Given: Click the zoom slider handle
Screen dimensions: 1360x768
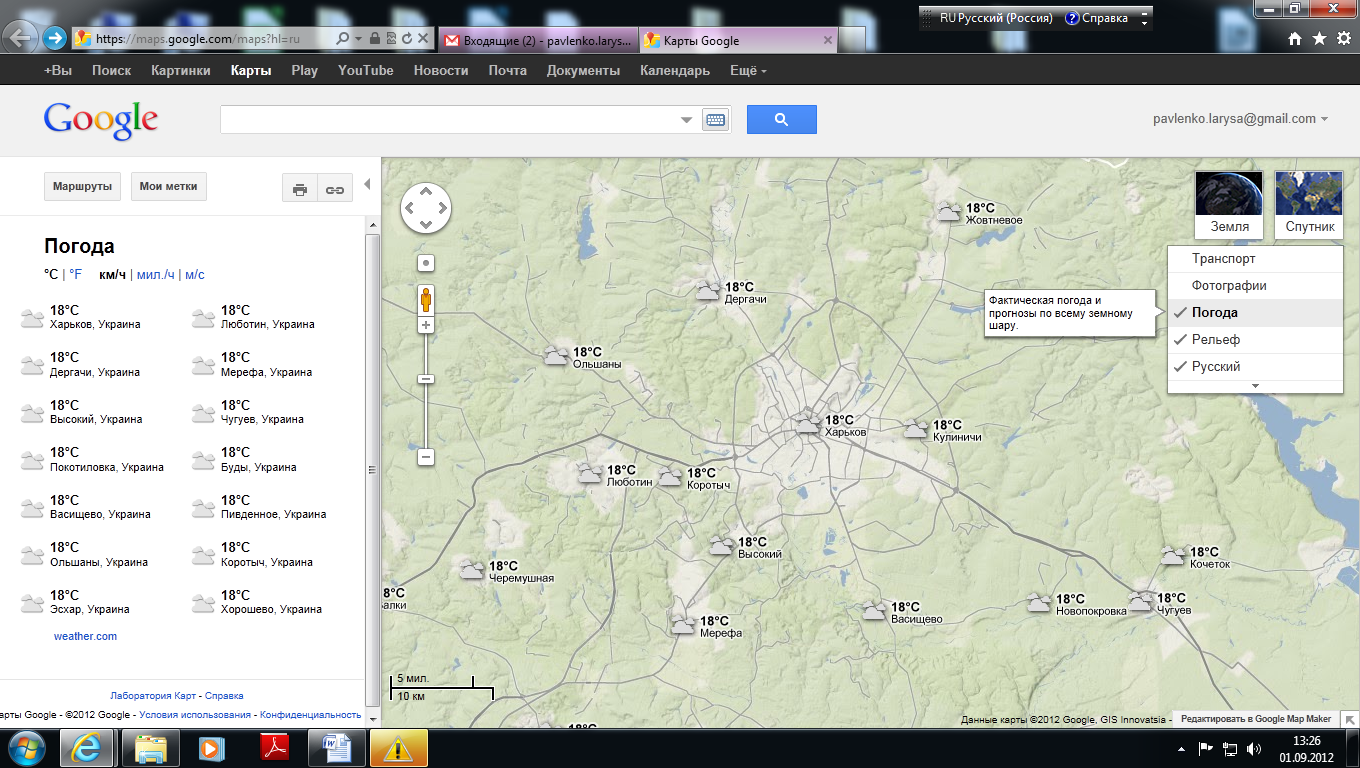Looking at the screenshot, I should pos(426,379).
